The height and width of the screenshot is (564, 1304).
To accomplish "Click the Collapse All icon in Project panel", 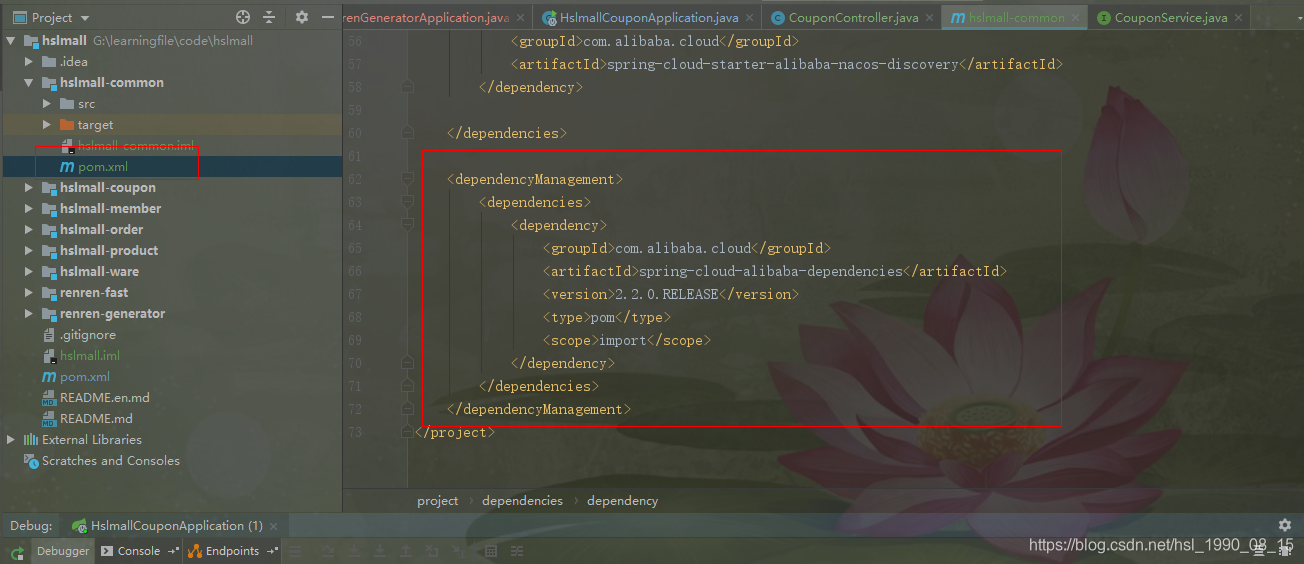I will 269,17.
